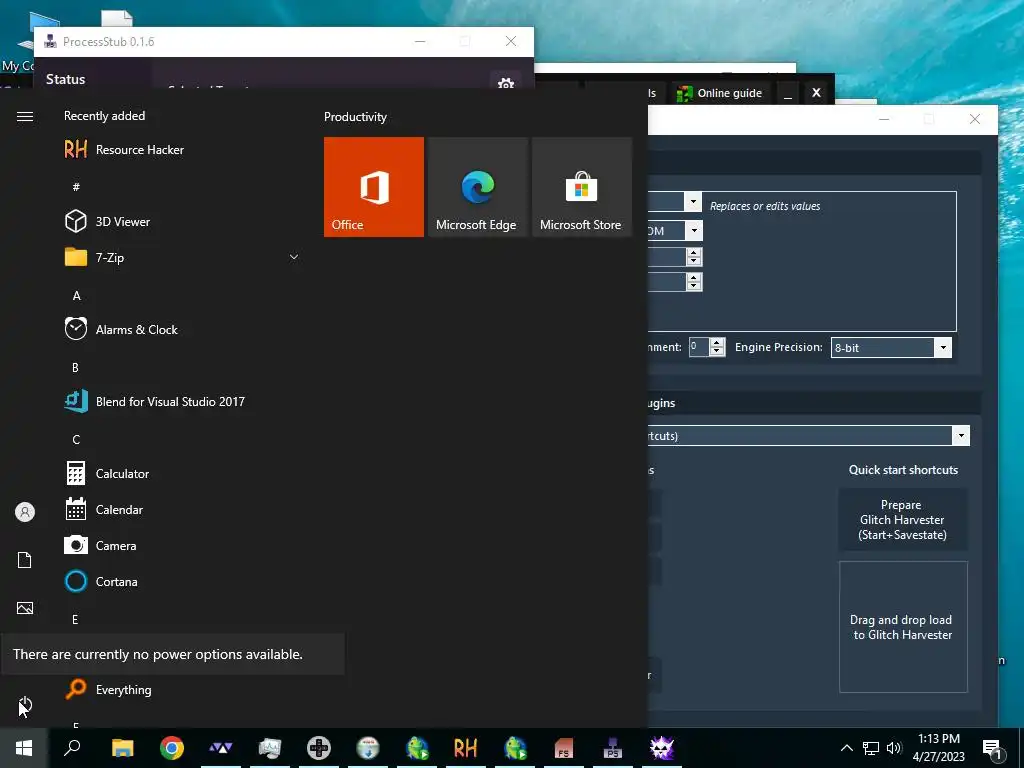Switch to Google Chrome in taskbar
The width and height of the screenshot is (1024, 768).
click(x=172, y=748)
